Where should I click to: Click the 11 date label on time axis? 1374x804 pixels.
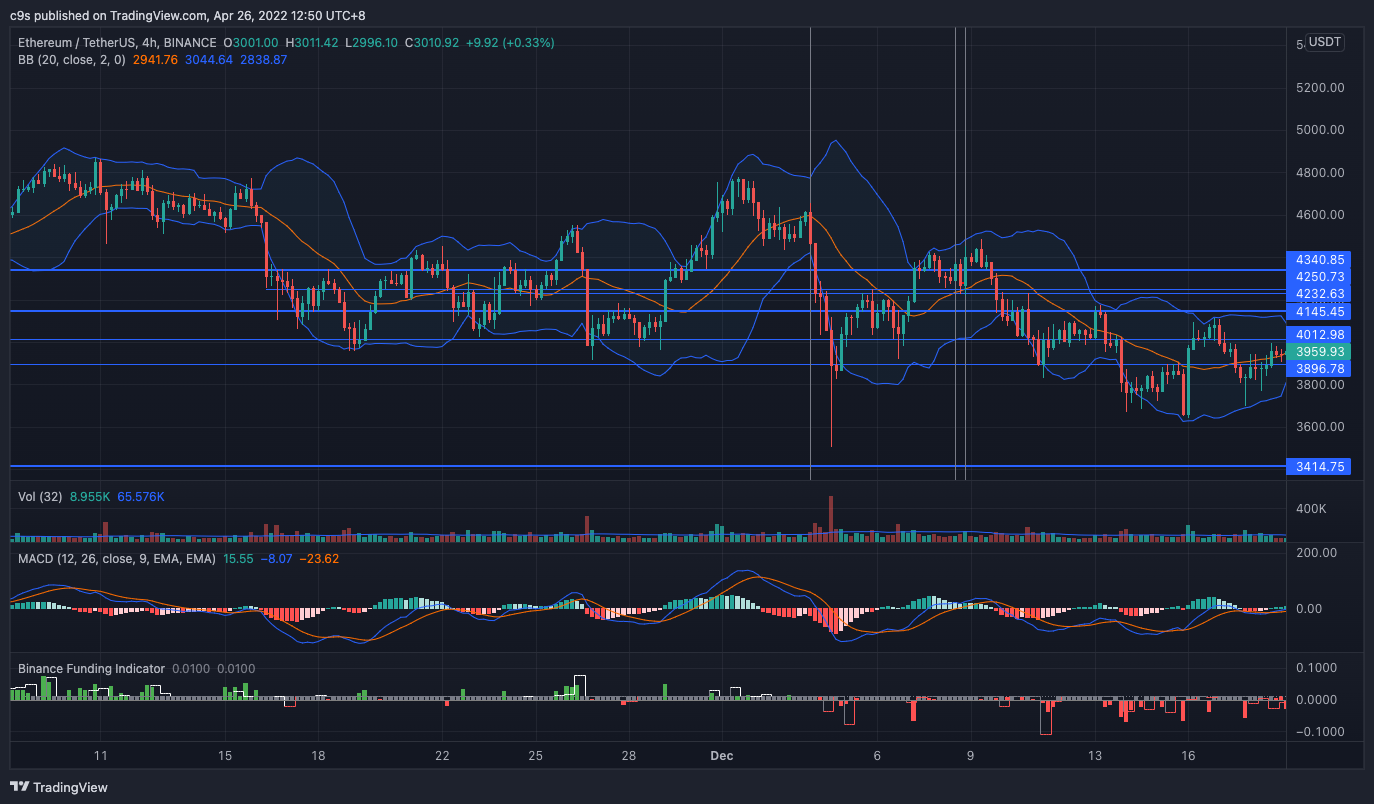(100, 756)
